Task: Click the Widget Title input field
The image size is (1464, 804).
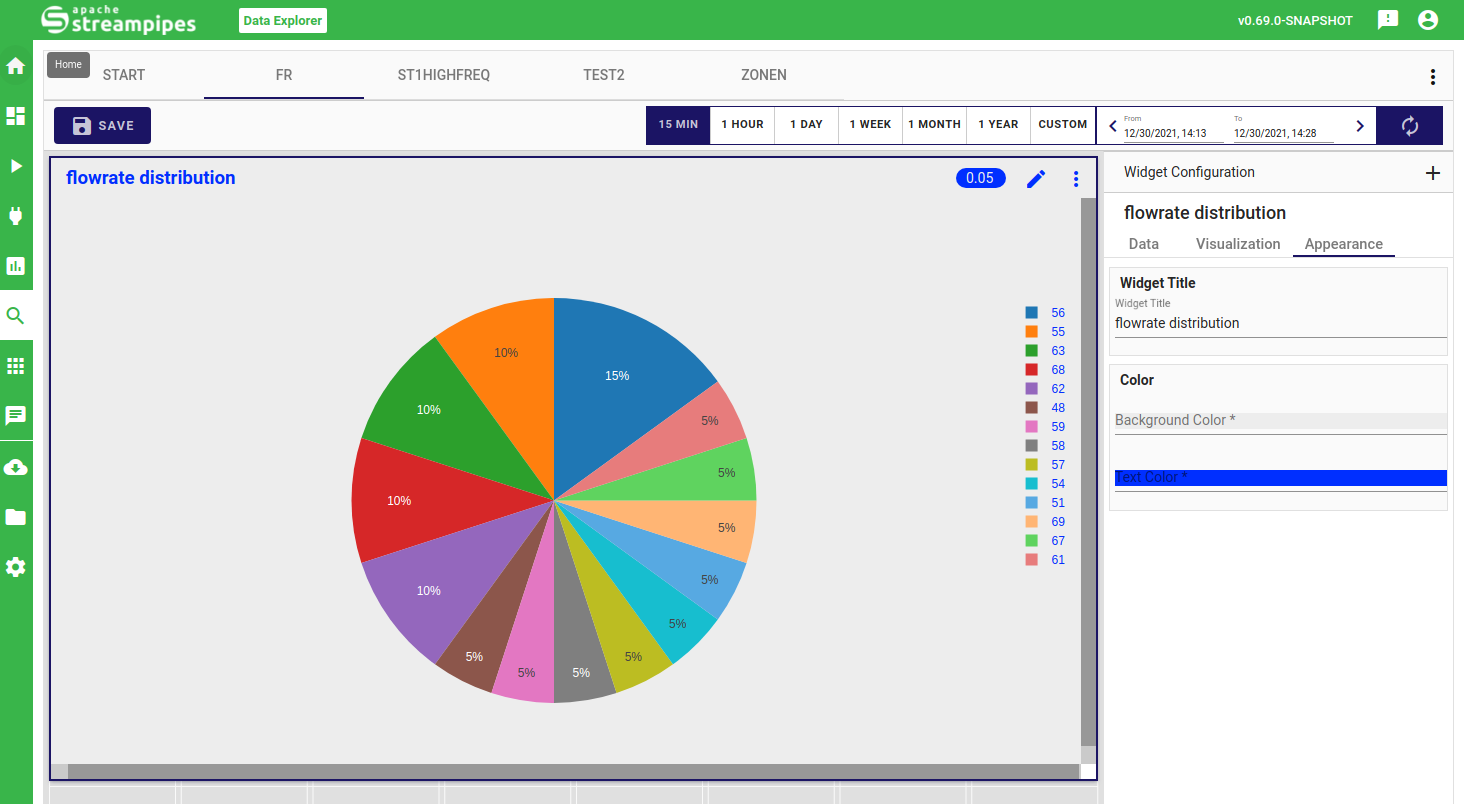Action: click(1280, 323)
